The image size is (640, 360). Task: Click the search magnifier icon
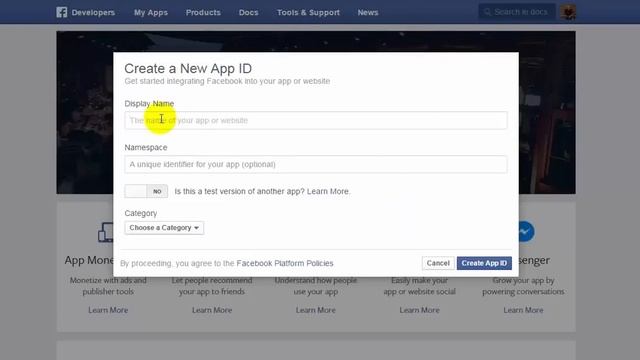coord(487,12)
